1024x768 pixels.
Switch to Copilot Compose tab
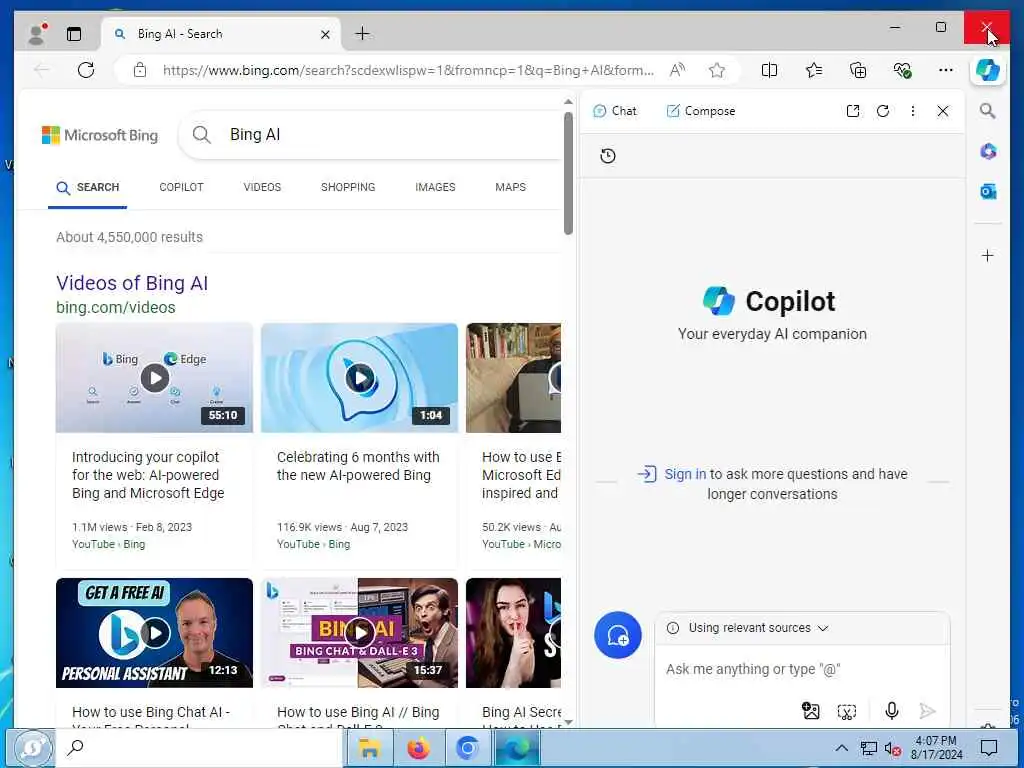coord(701,111)
